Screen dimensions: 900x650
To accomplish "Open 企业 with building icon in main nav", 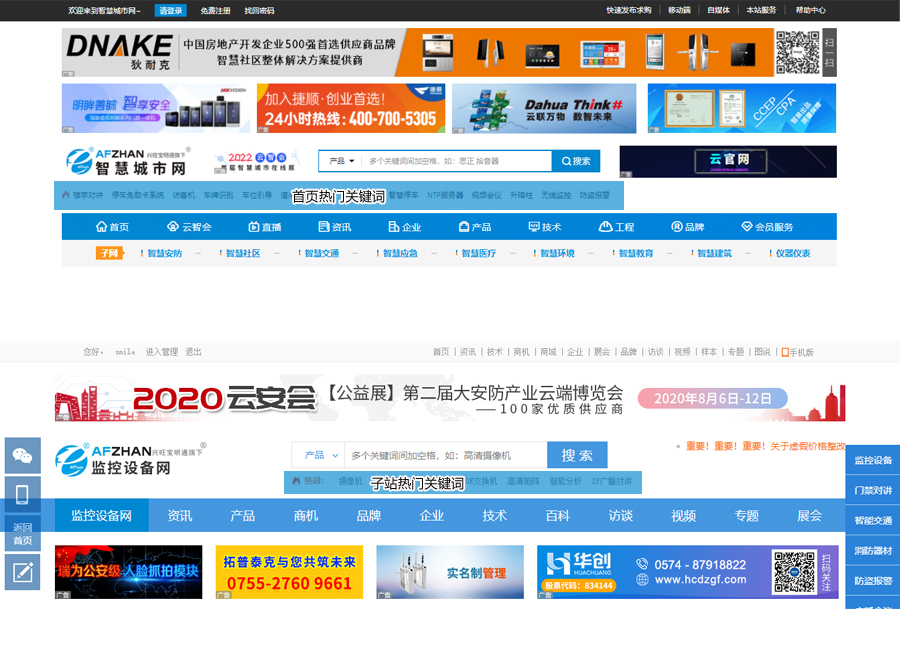I will click(x=405, y=227).
